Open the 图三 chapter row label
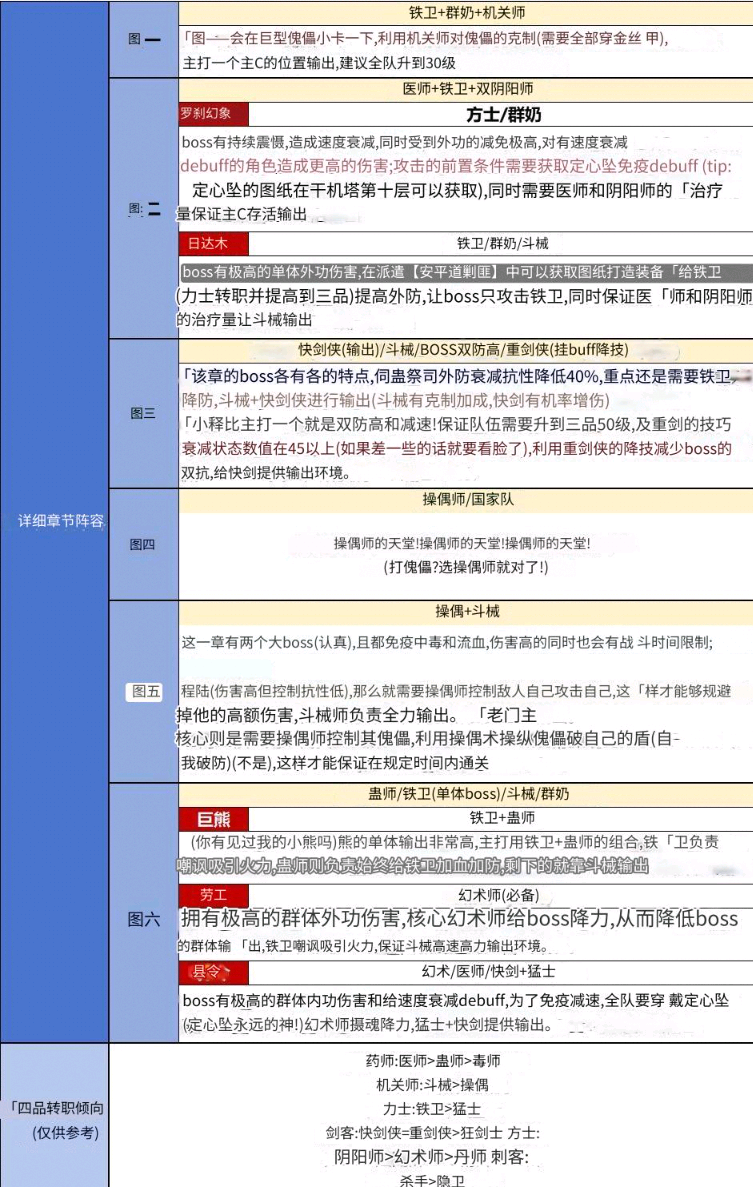 click(143, 413)
